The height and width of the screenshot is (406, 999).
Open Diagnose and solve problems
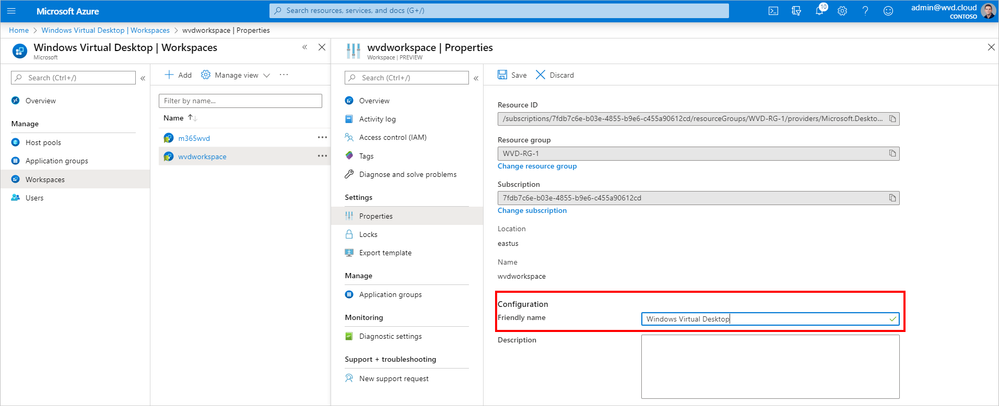[x=407, y=175]
